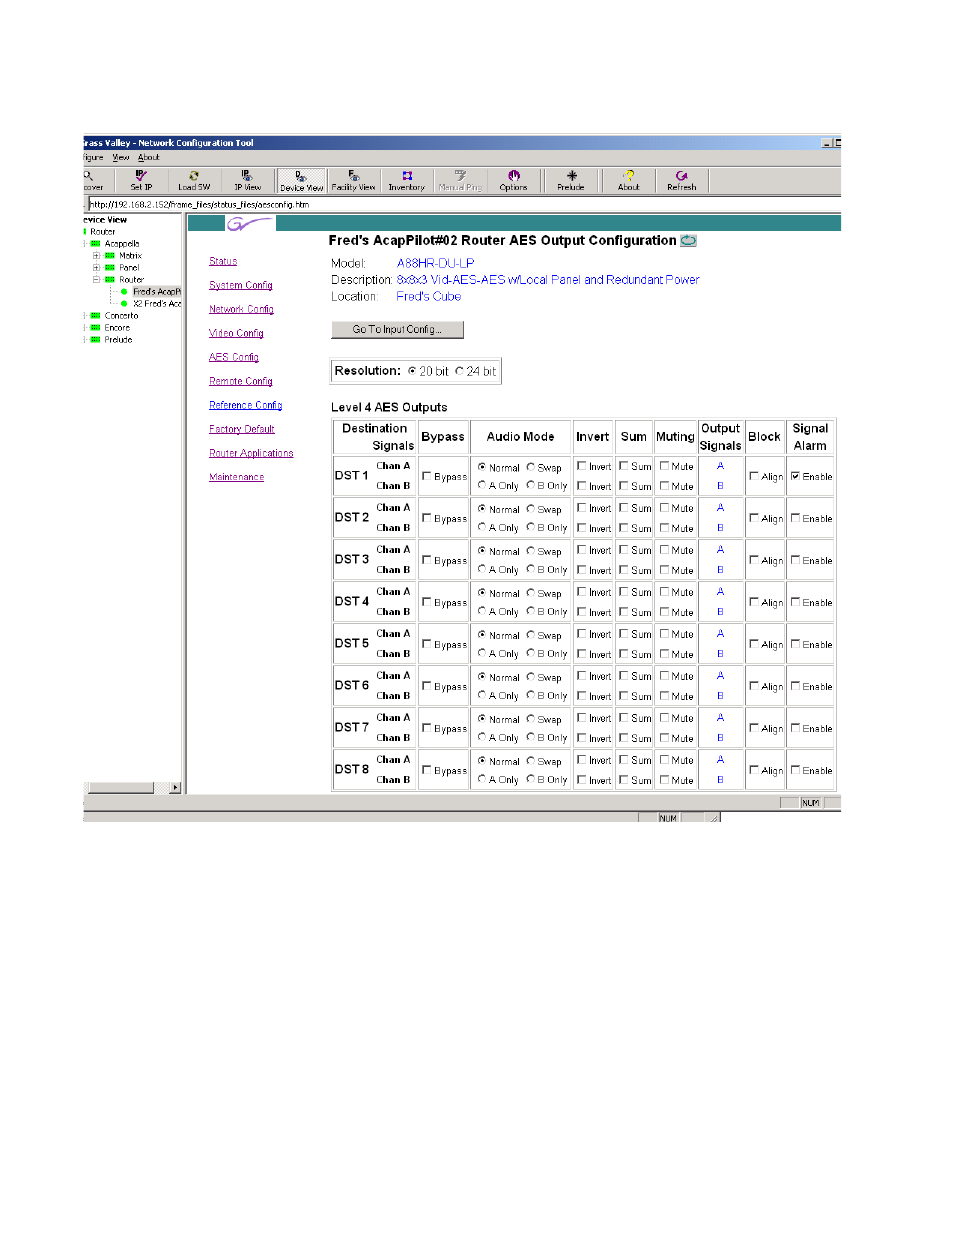Open IP View from the toolbar

[x=247, y=180]
